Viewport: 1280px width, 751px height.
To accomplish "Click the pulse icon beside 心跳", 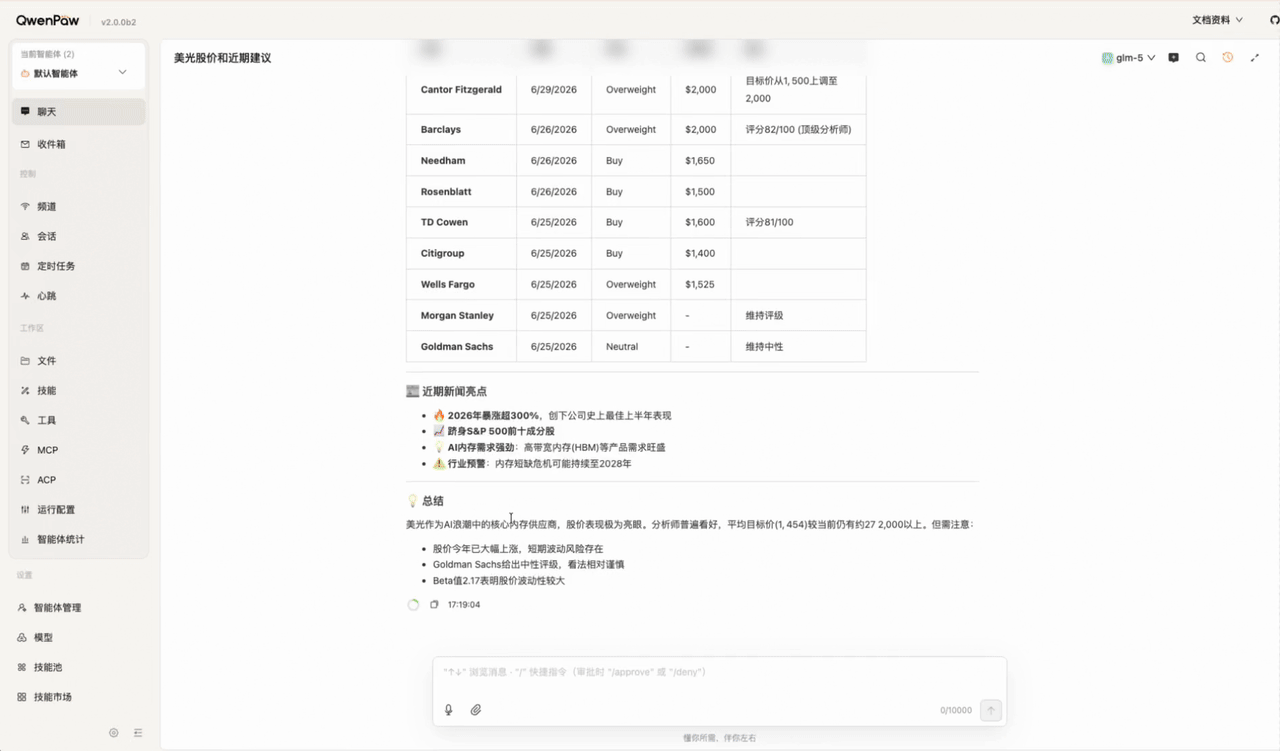I will pos(25,296).
